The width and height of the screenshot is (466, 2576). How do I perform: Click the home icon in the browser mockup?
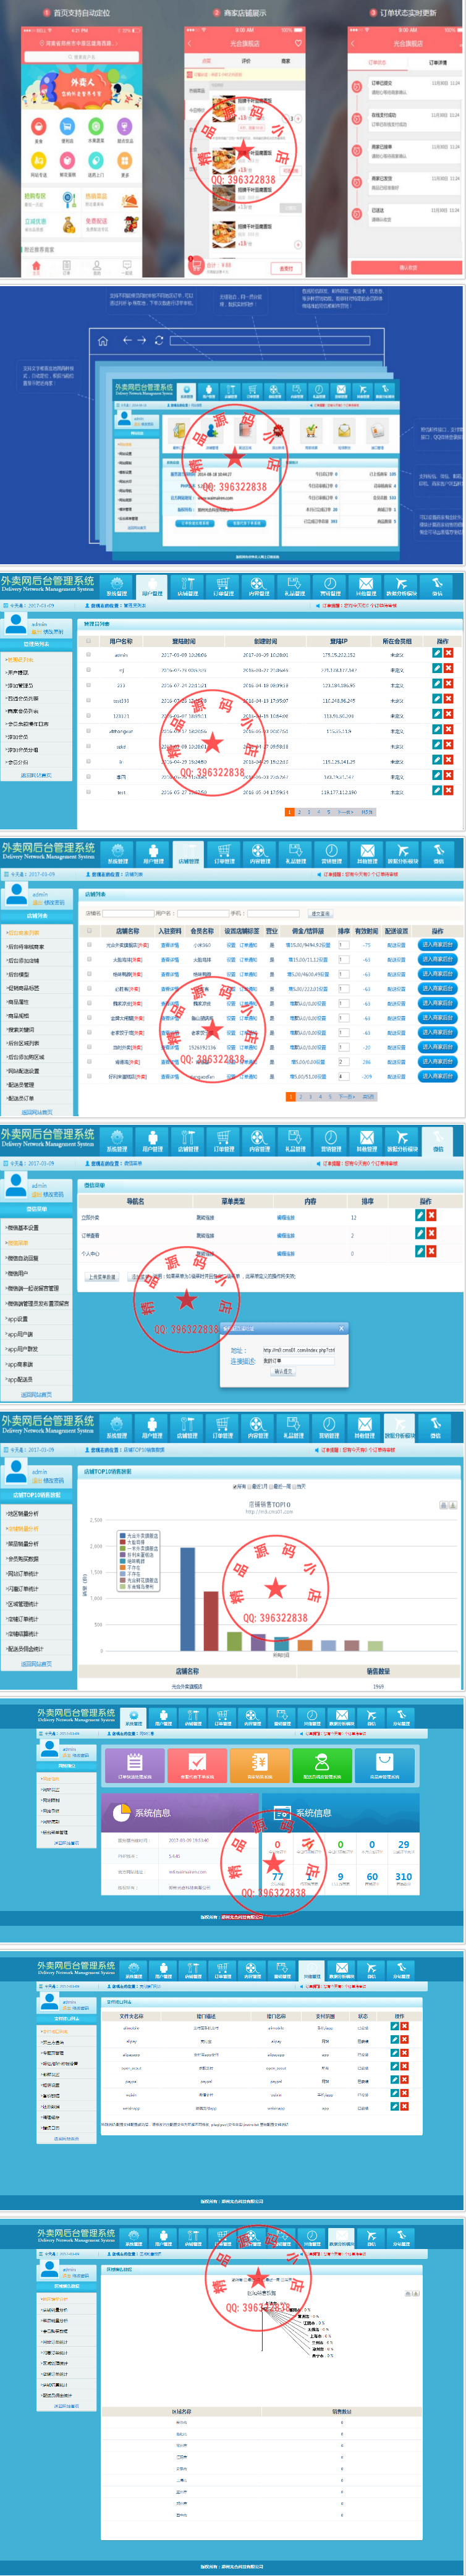102,341
